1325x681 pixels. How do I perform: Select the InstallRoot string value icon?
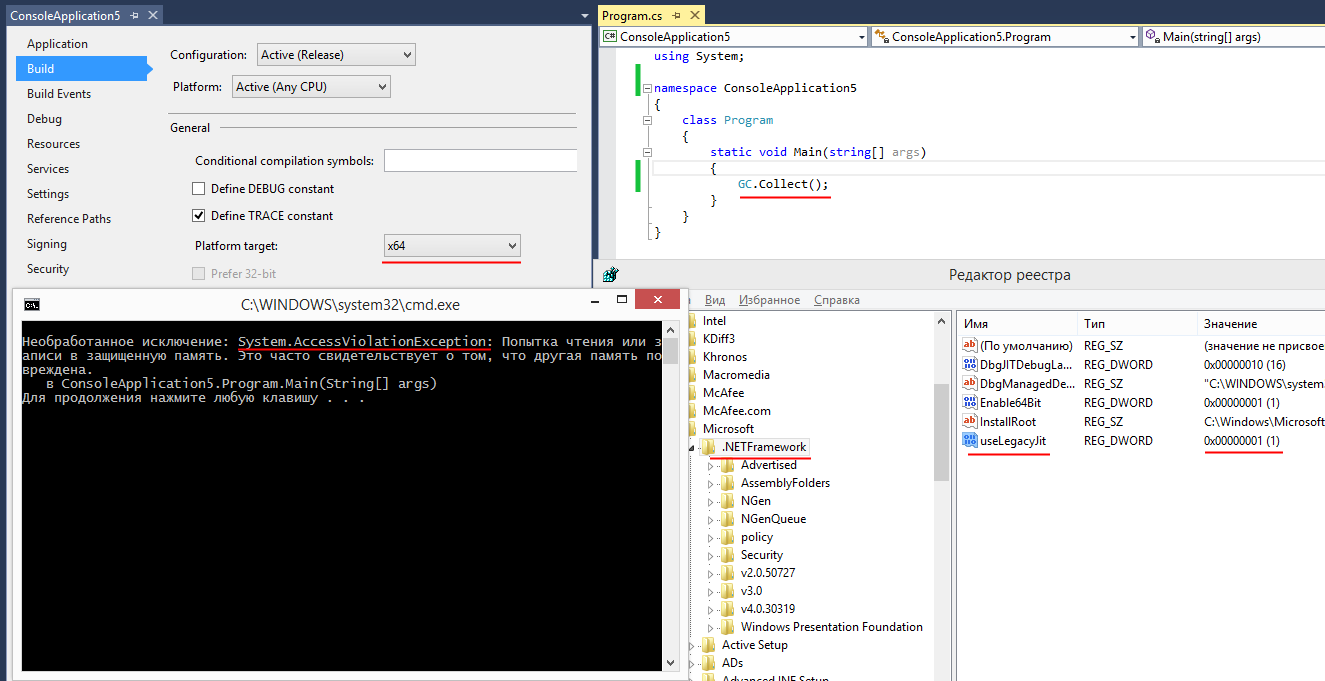pos(969,421)
